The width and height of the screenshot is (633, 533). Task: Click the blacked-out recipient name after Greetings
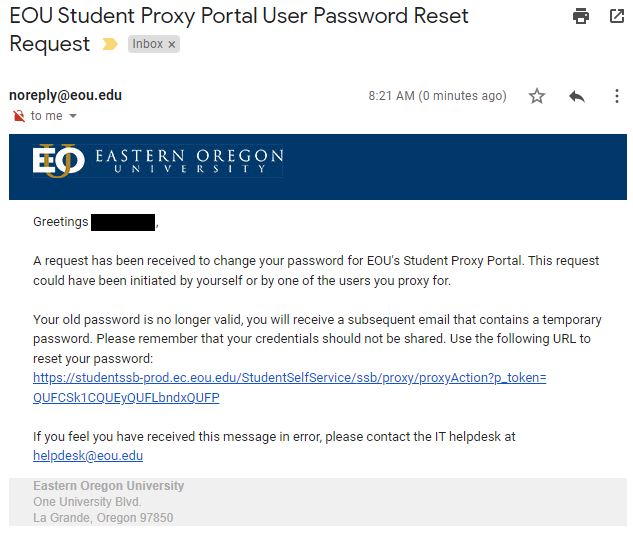(x=123, y=222)
